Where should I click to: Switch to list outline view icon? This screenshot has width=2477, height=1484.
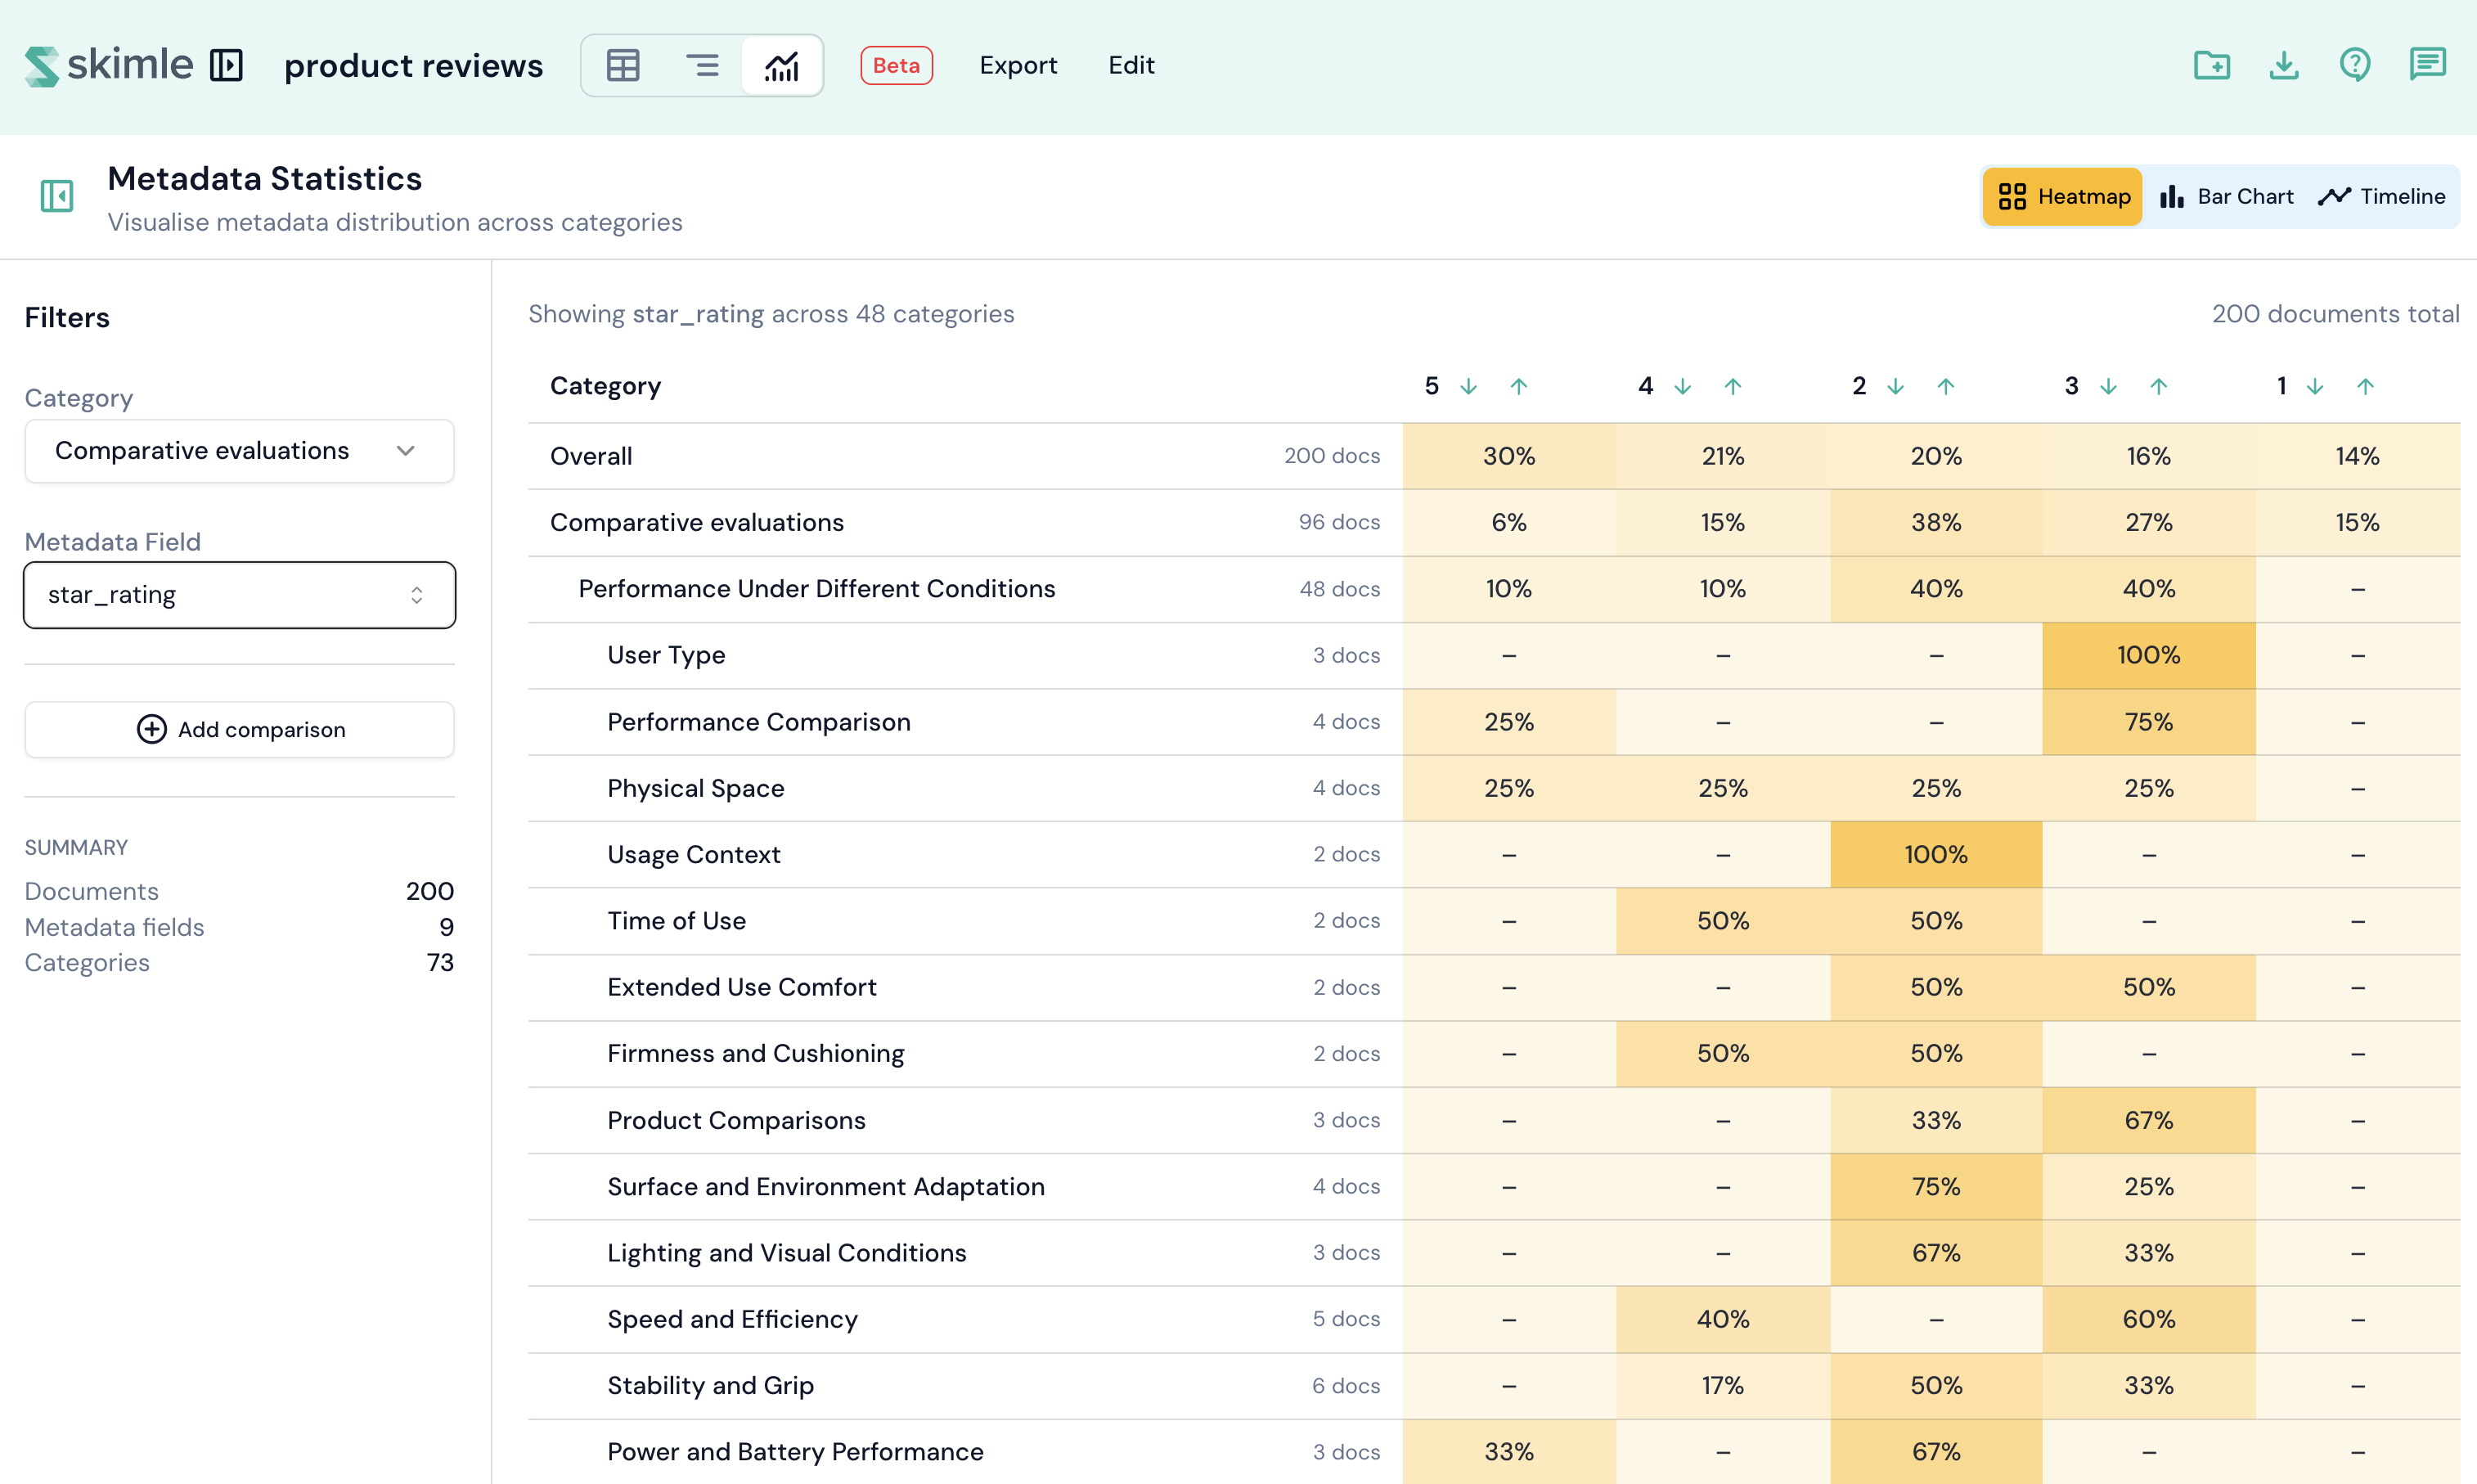pos(702,66)
